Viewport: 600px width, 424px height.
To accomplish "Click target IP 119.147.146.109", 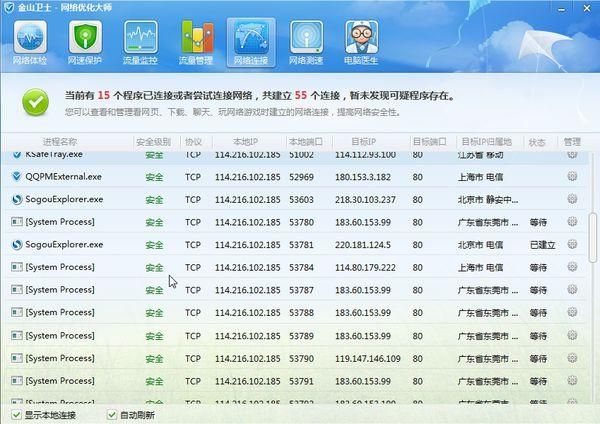I will click(x=368, y=359).
